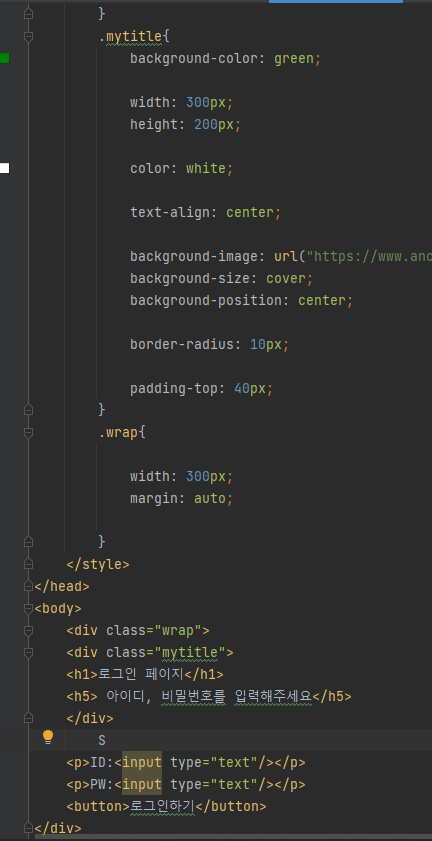Click the highlighted input tag on PW line
Screen dimensions: 432x841
pyautogui.click(x=142, y=784)
